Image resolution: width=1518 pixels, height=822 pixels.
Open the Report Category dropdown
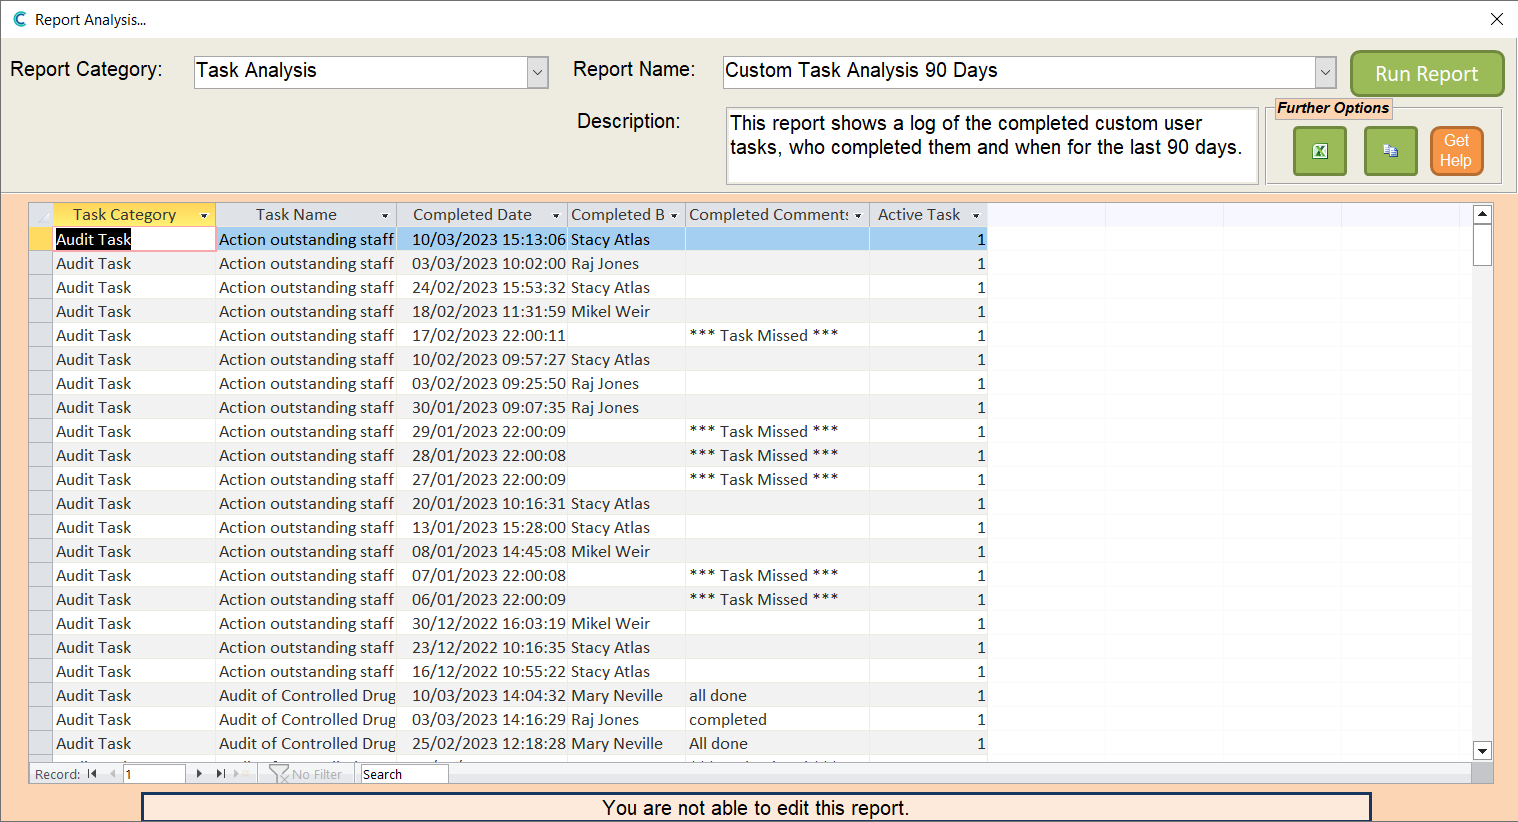537,72
